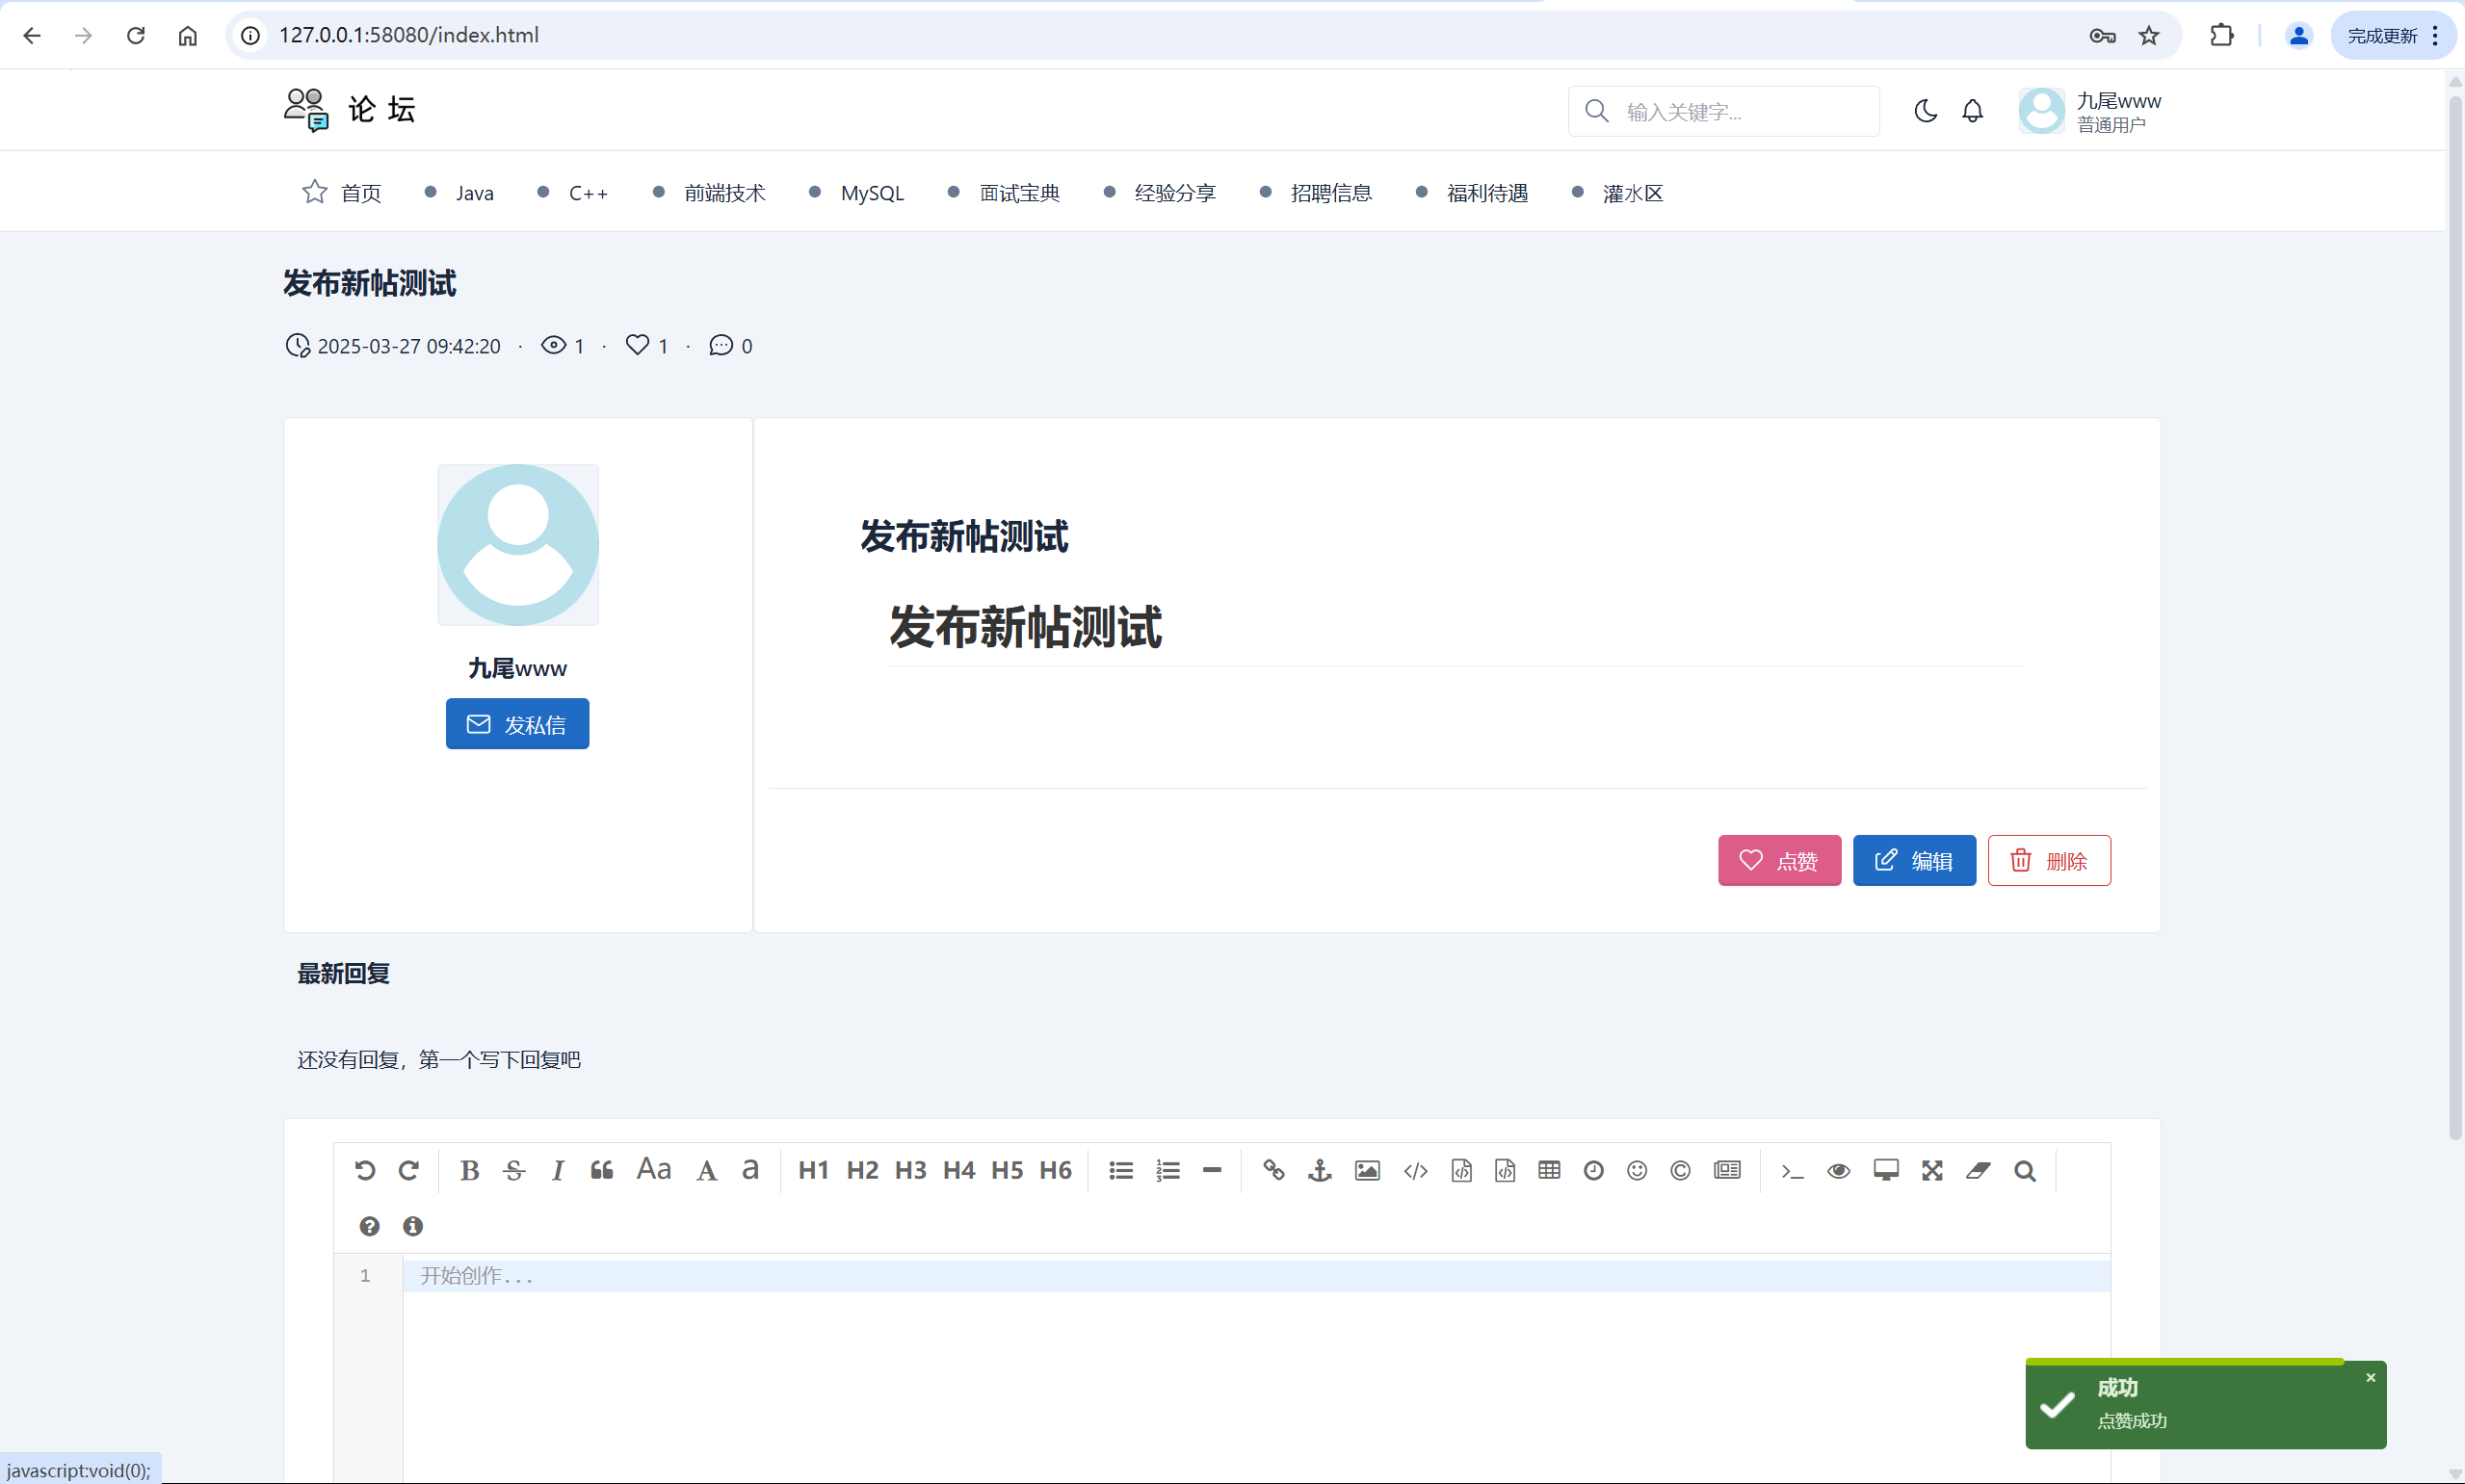2465x1484 pixels.
Task: Click the 发私信 message button
Action: (517, 724)
